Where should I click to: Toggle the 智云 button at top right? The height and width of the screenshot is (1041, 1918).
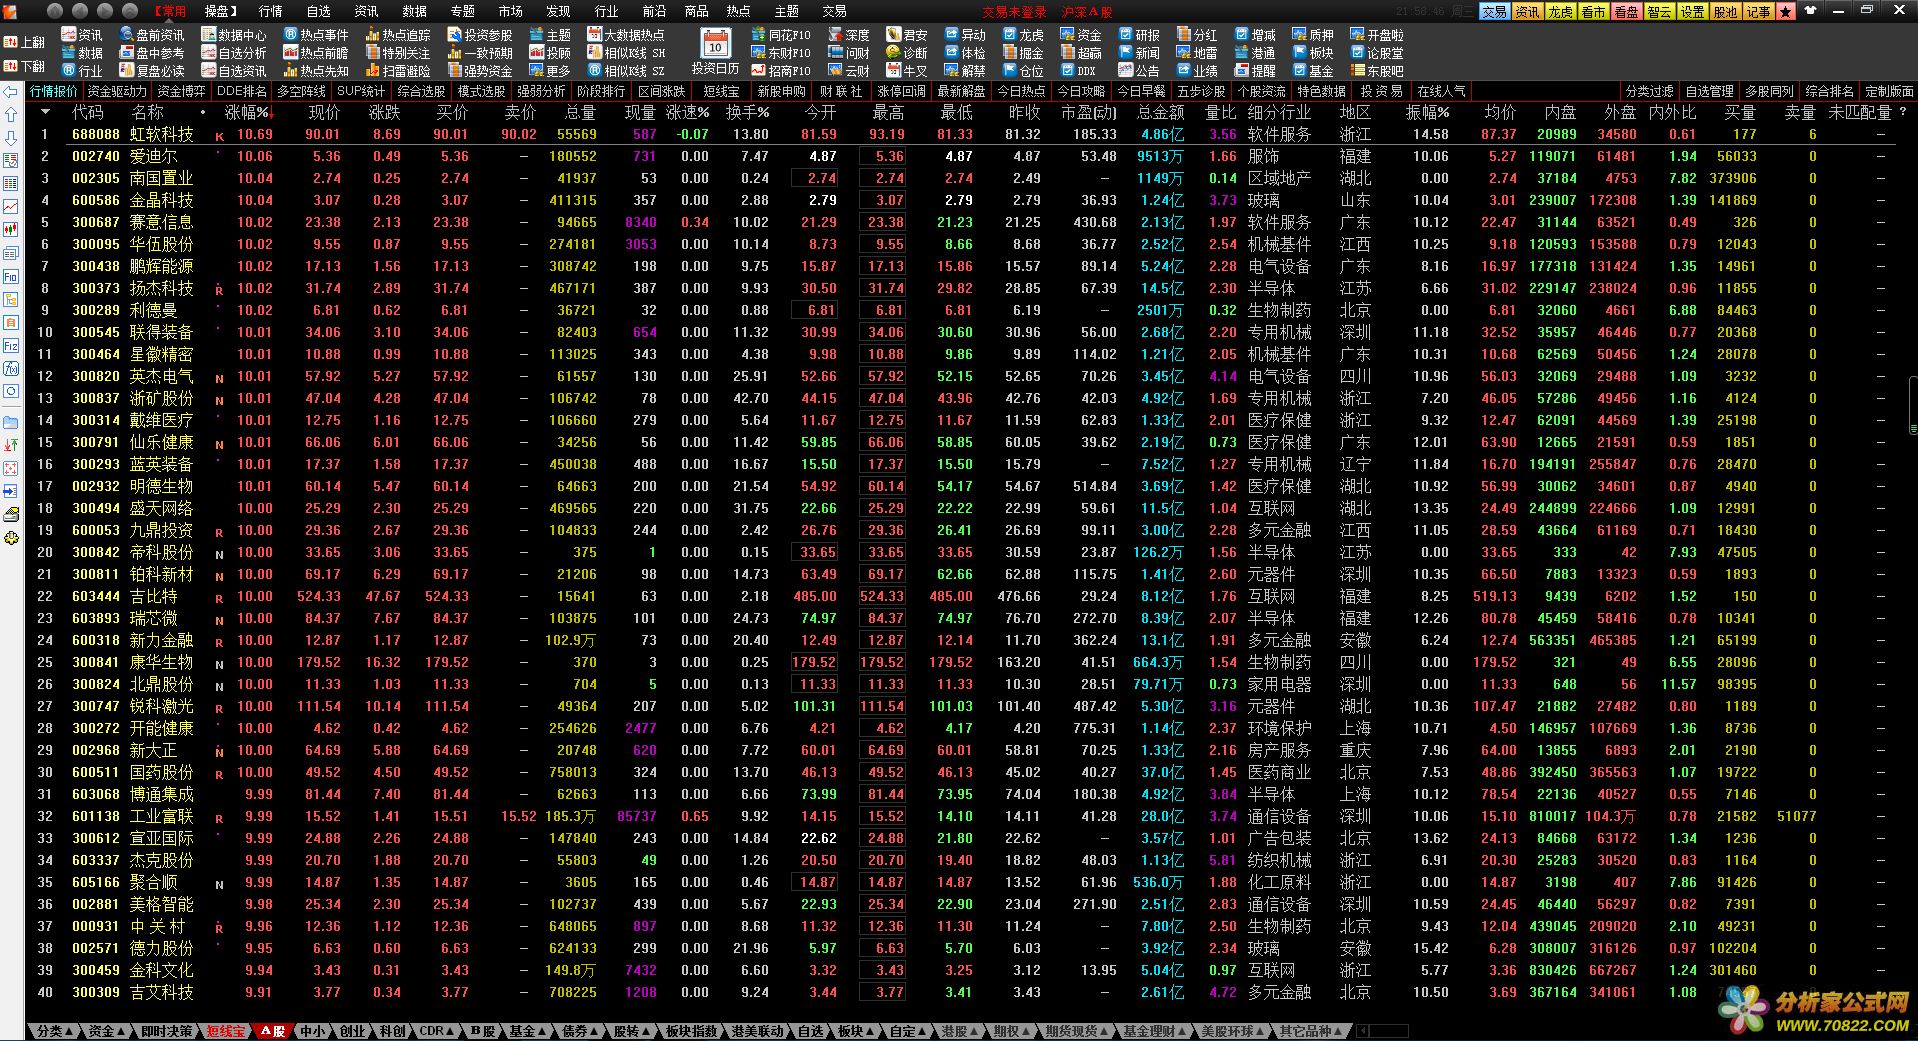(1659, 12)
